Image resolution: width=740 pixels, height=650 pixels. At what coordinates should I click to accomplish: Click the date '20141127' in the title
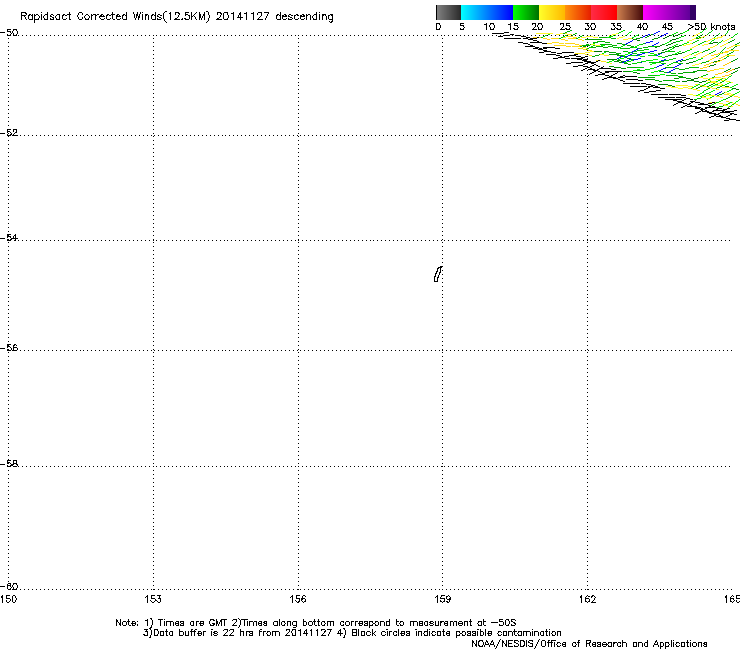tap(243, 17)
